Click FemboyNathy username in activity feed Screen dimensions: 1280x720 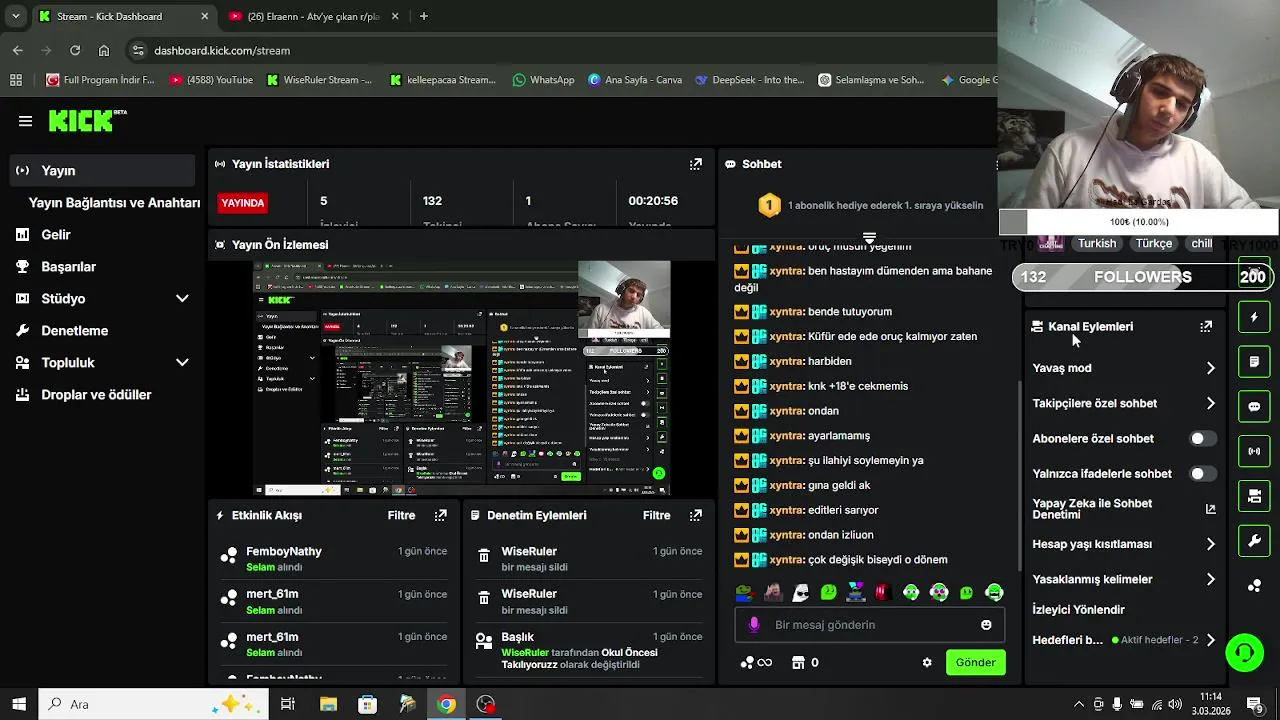pos(284,551)
